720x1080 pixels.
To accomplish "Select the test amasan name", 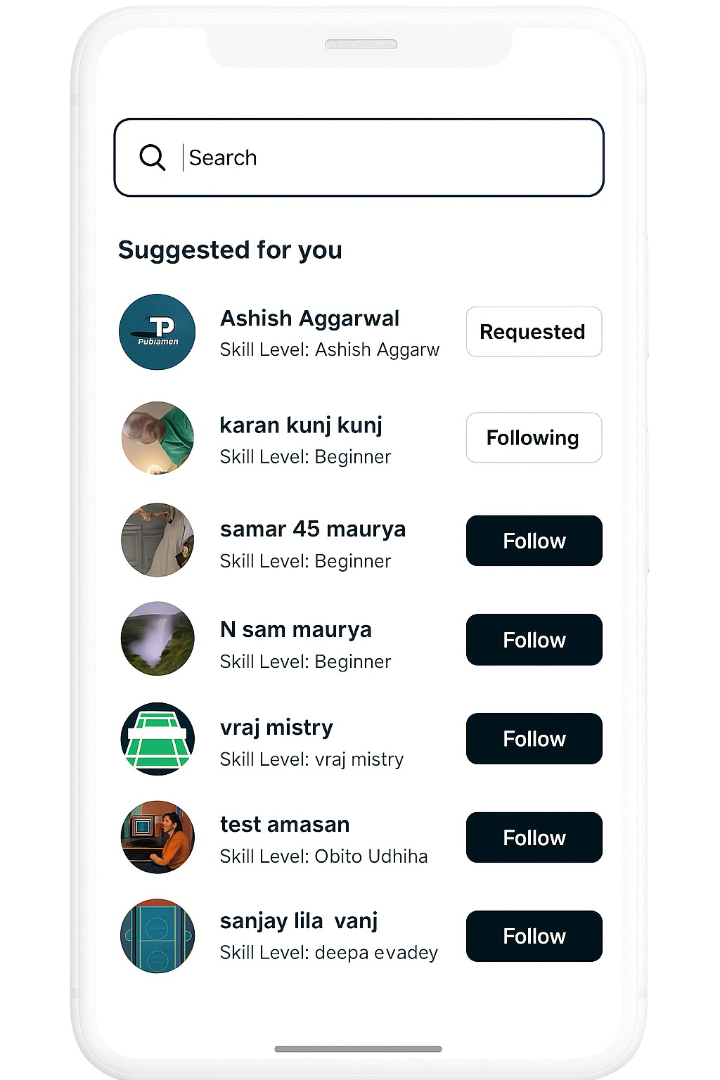I will (285, 825).
